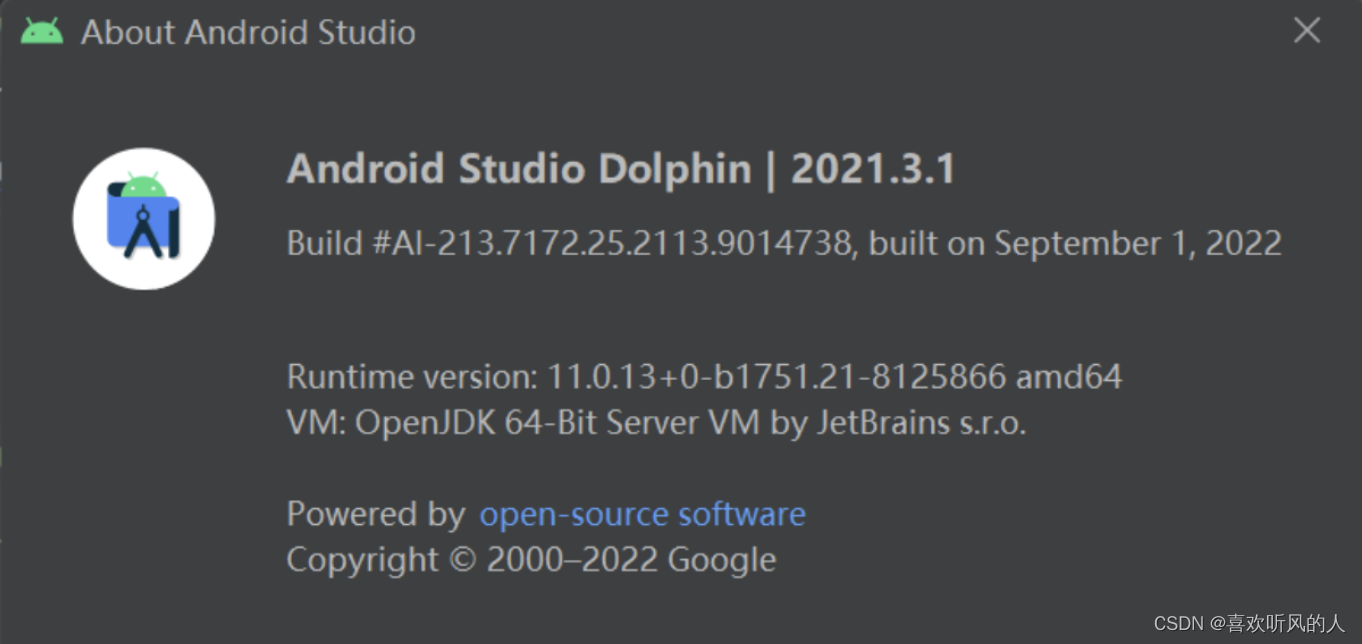Click the About Android Studio title text
Image resolution: width=1362 pixels, height=644 pixels.
[250, 31]
